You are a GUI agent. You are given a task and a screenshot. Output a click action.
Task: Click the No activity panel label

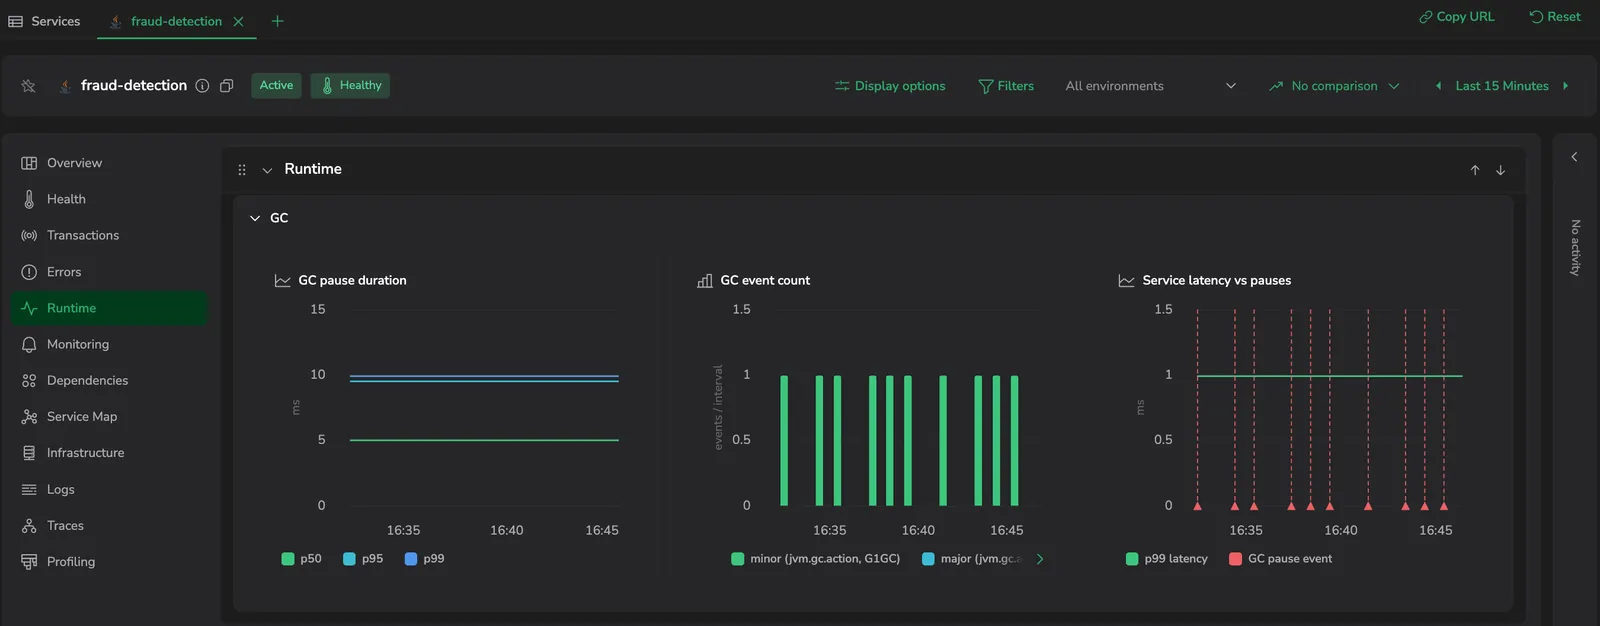click(1575, 247)
